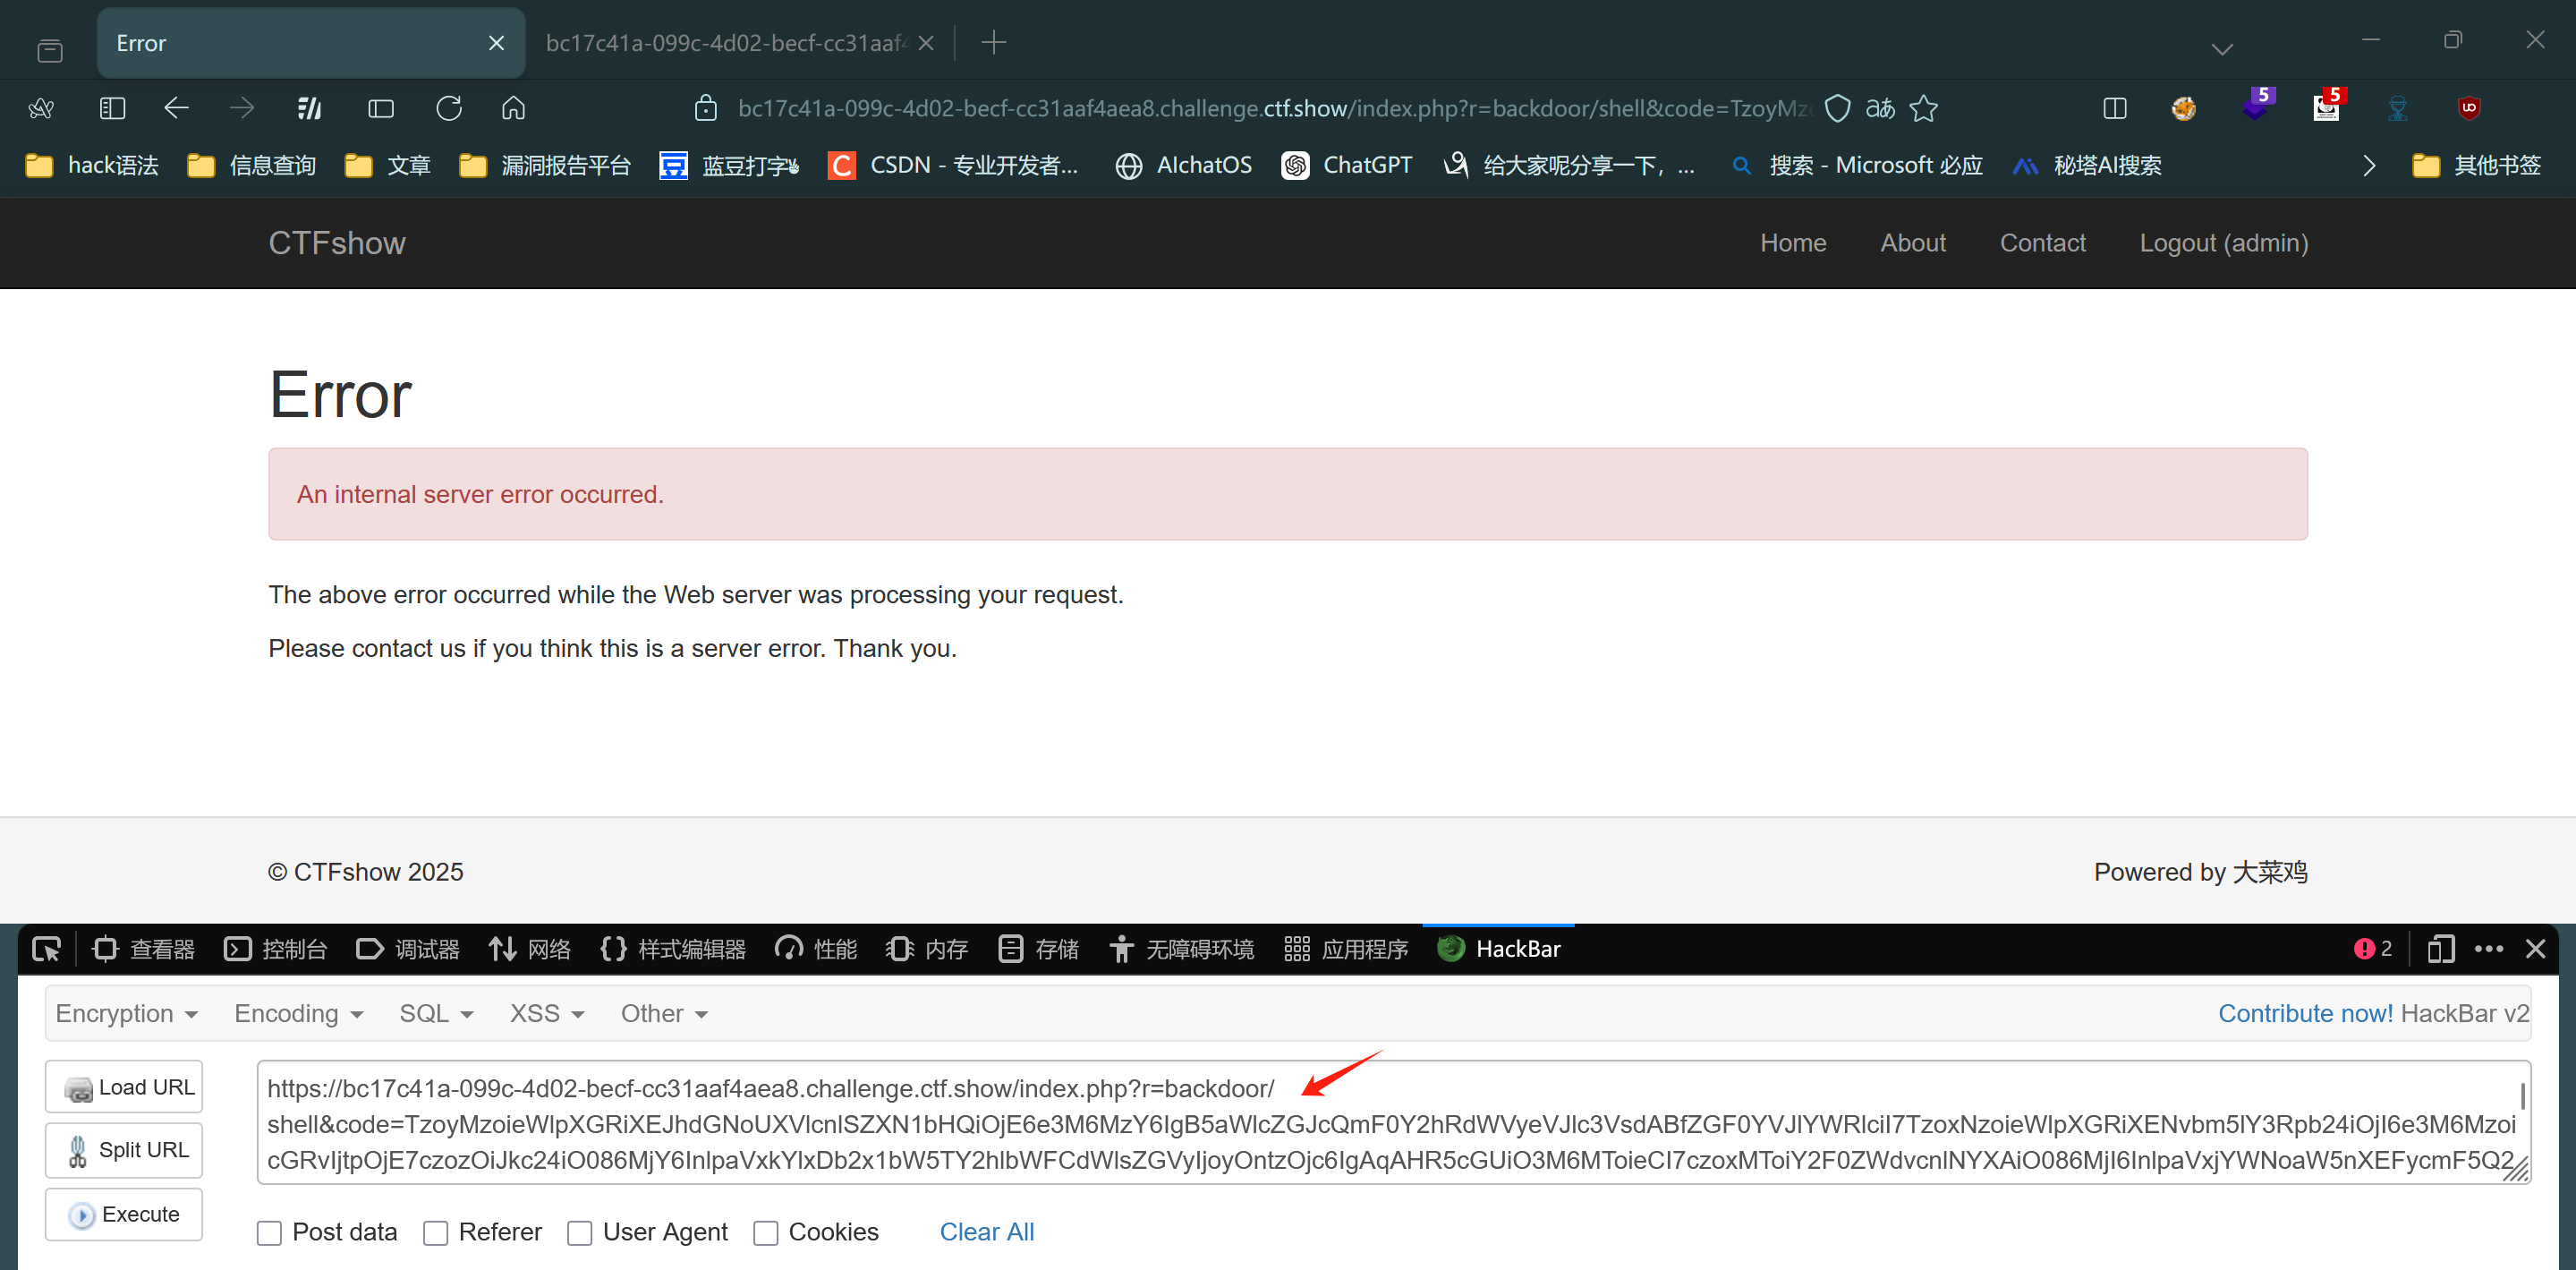This screenshot has width=2576, height=1270.
Task: Click the HackBar URL text area
Action: (1390, 1123)
